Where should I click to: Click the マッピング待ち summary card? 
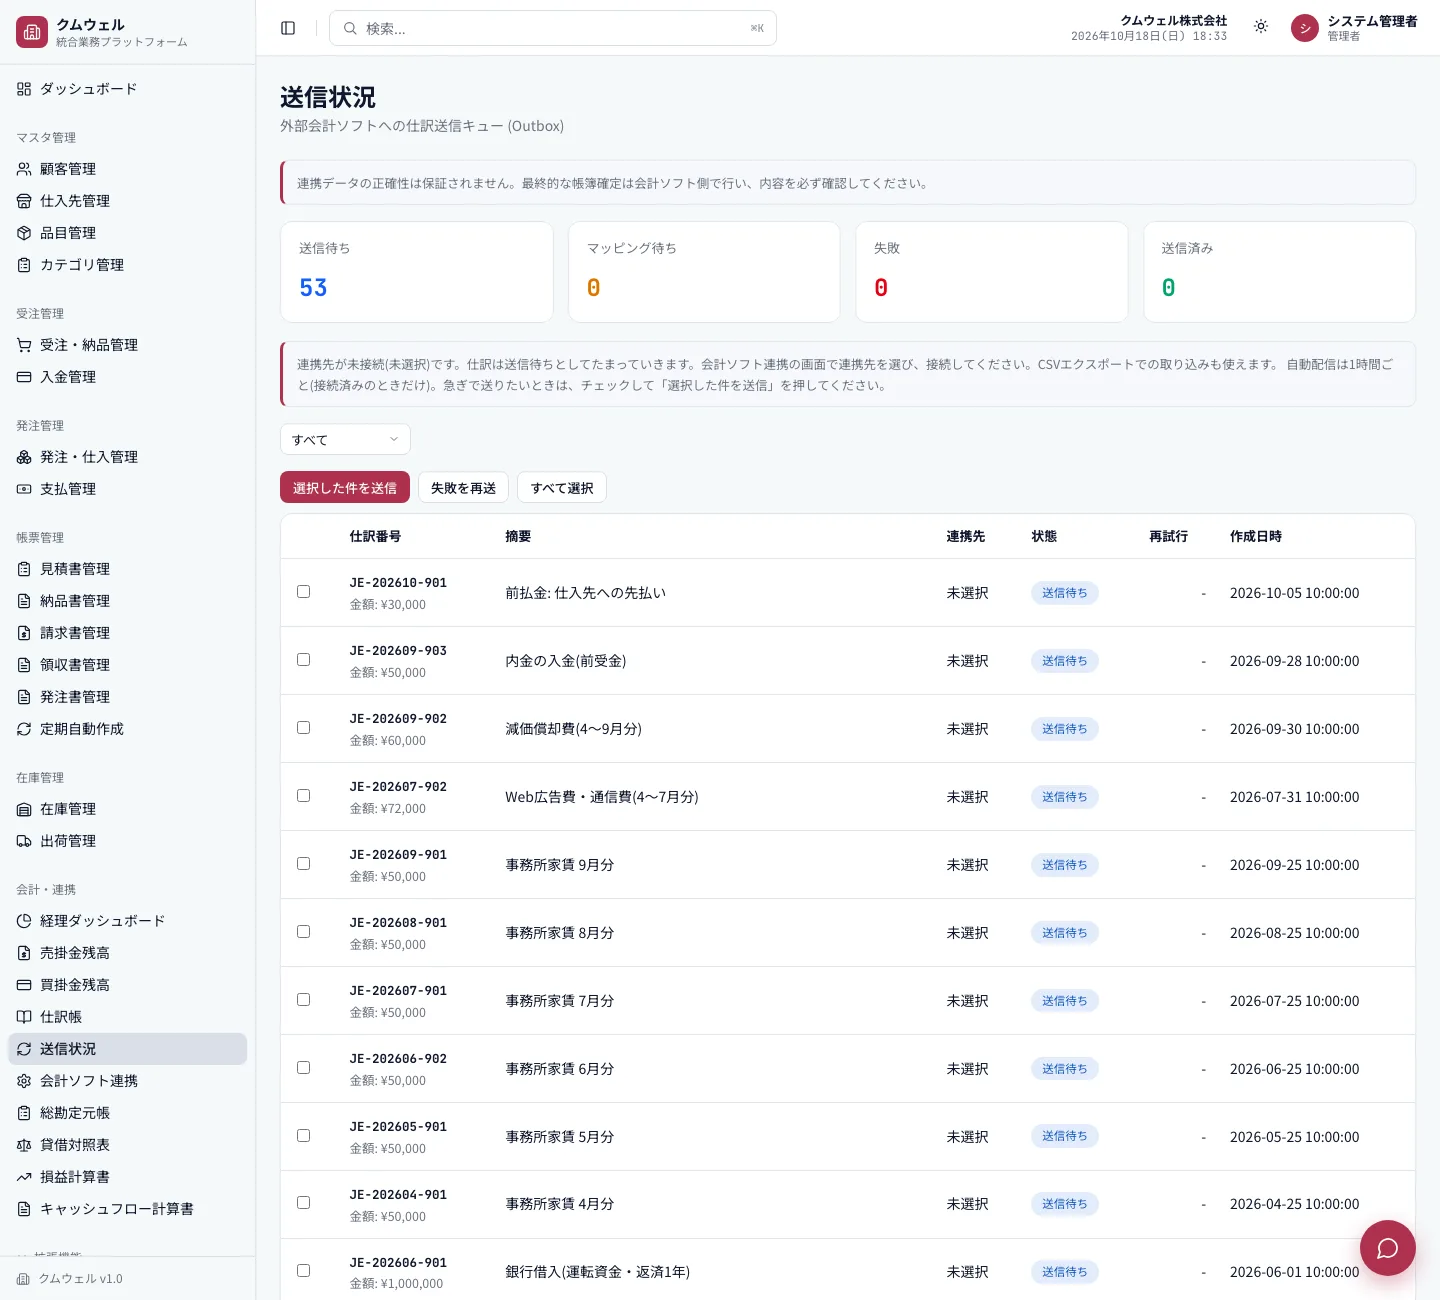(x=704, y=272)
